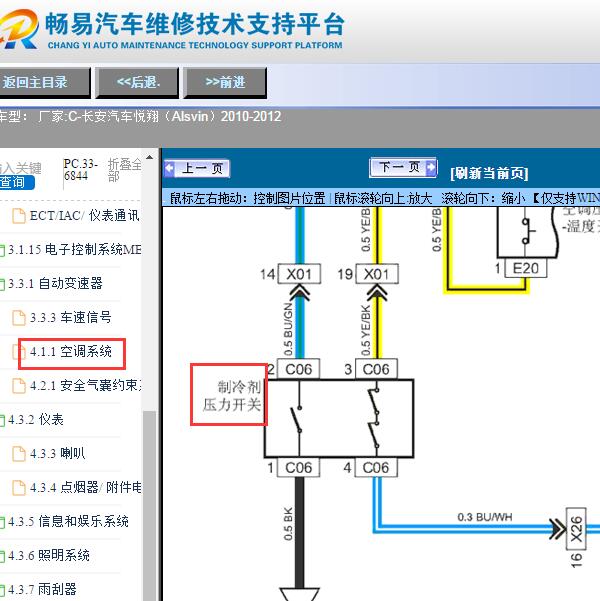The image size is (600, 601).
Task: Expand folder icon beside 4.3.6 照明系统
Action: [2, 556]
